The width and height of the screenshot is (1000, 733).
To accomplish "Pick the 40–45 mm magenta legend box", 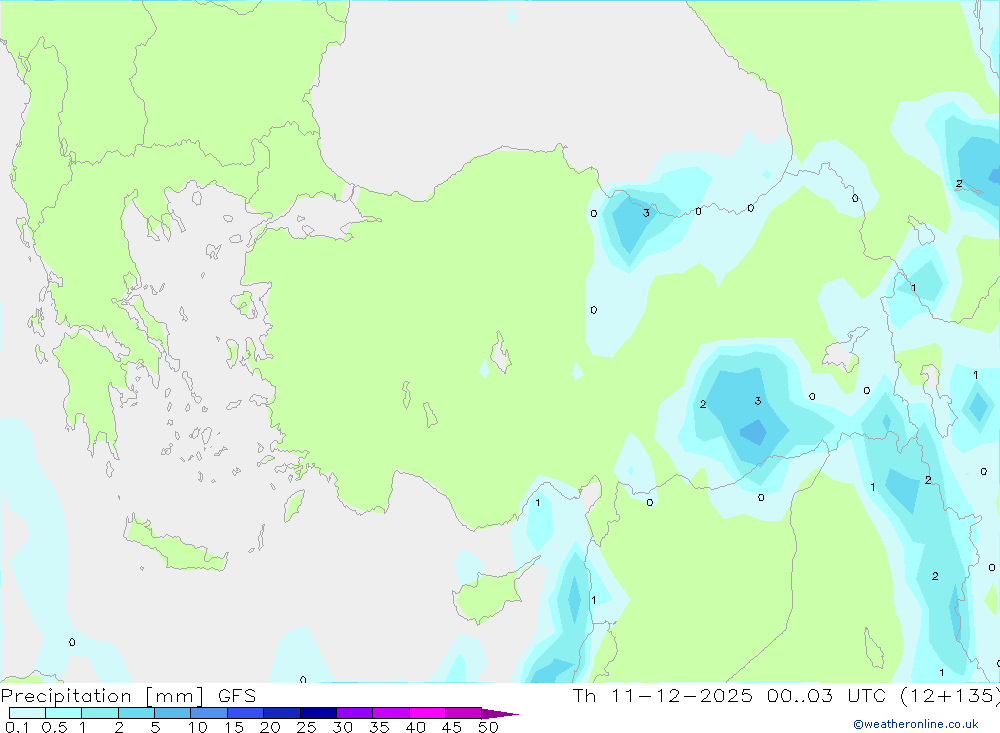I will [427, 713].
